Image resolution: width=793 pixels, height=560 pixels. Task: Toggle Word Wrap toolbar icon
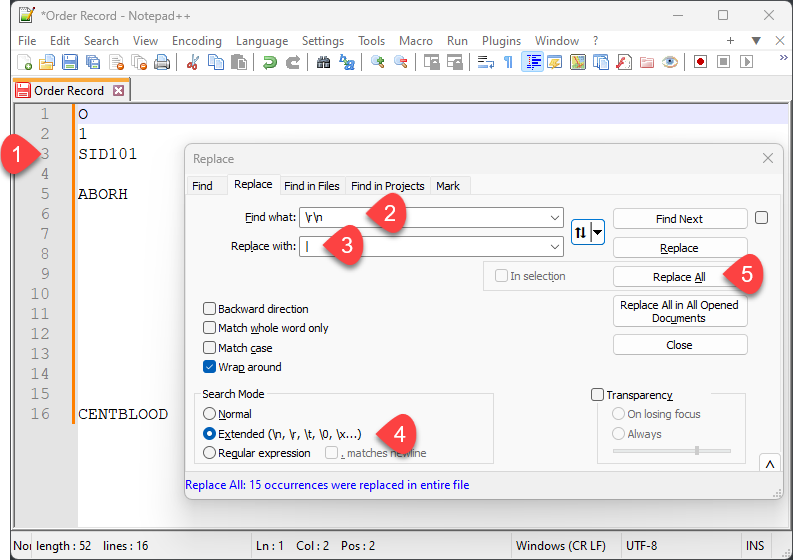tap(486, 62)
